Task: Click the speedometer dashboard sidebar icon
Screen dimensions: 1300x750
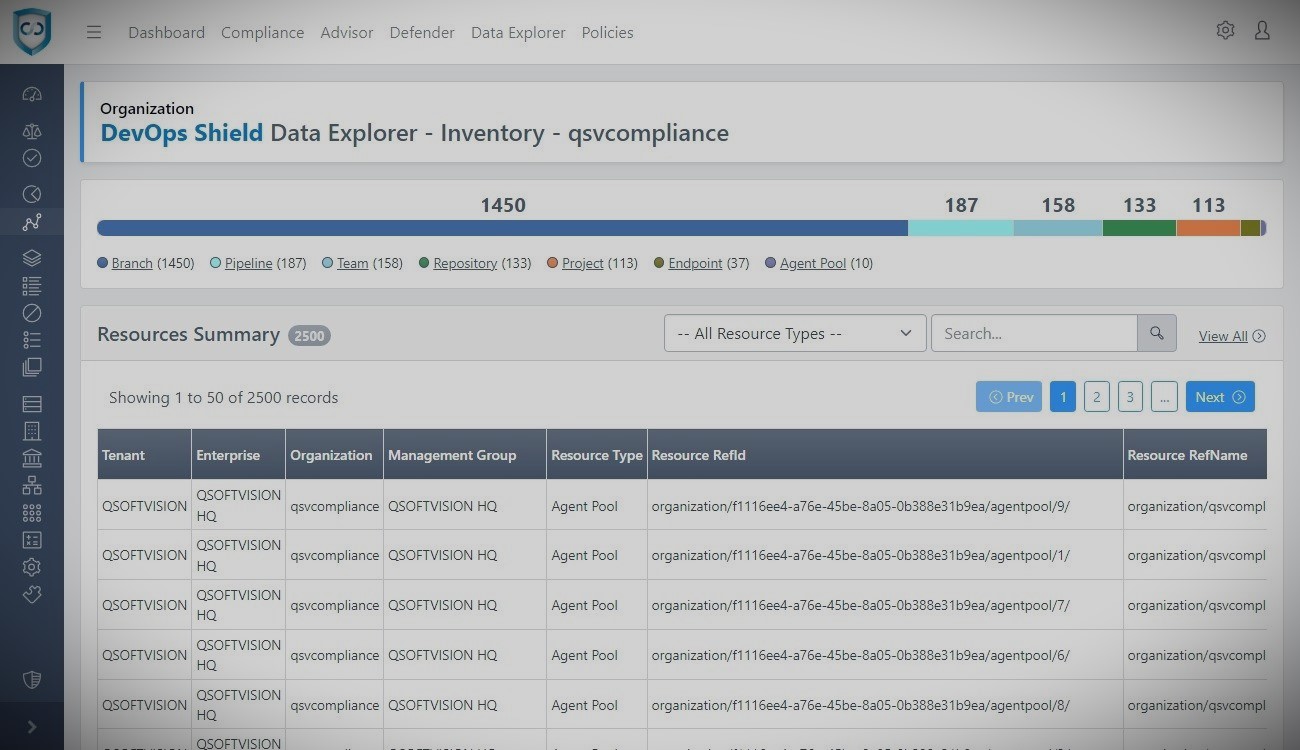Action: pyautogui.click(x=32, y=95)
